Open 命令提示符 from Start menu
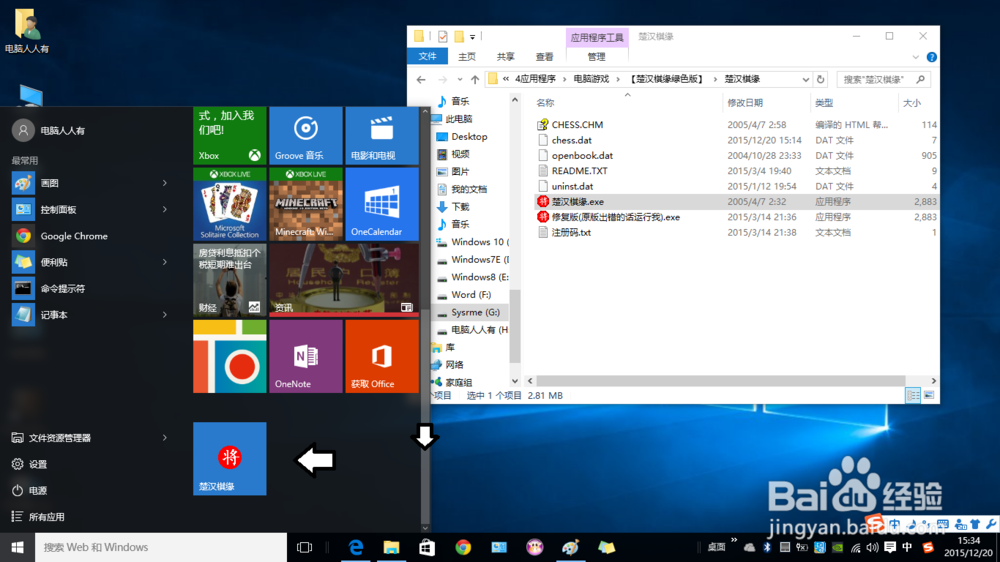Screen dimensions: 1000x562 pyautogui.click(x=92, y=288)
